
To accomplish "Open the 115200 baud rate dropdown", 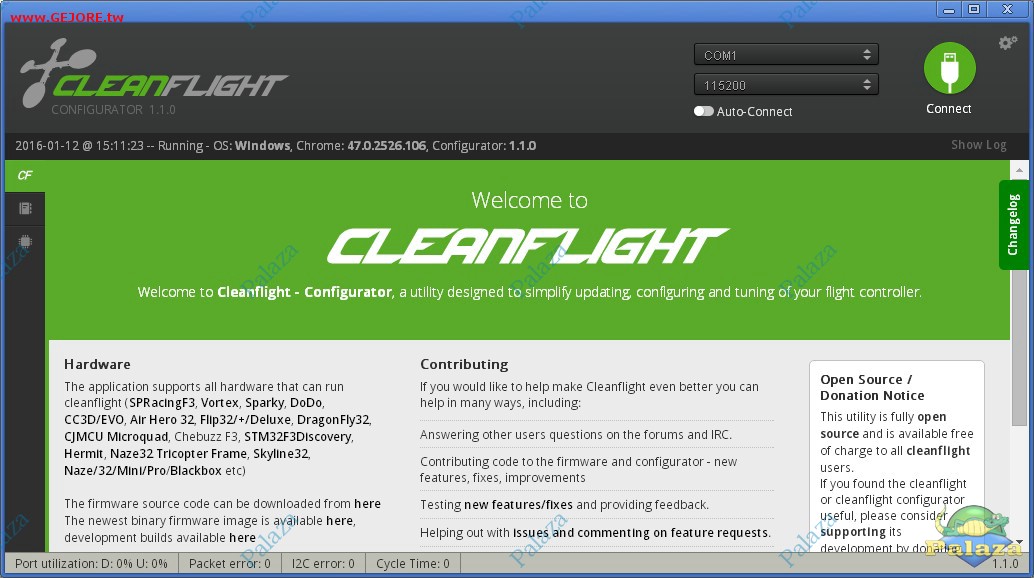I will click(786, 85).
